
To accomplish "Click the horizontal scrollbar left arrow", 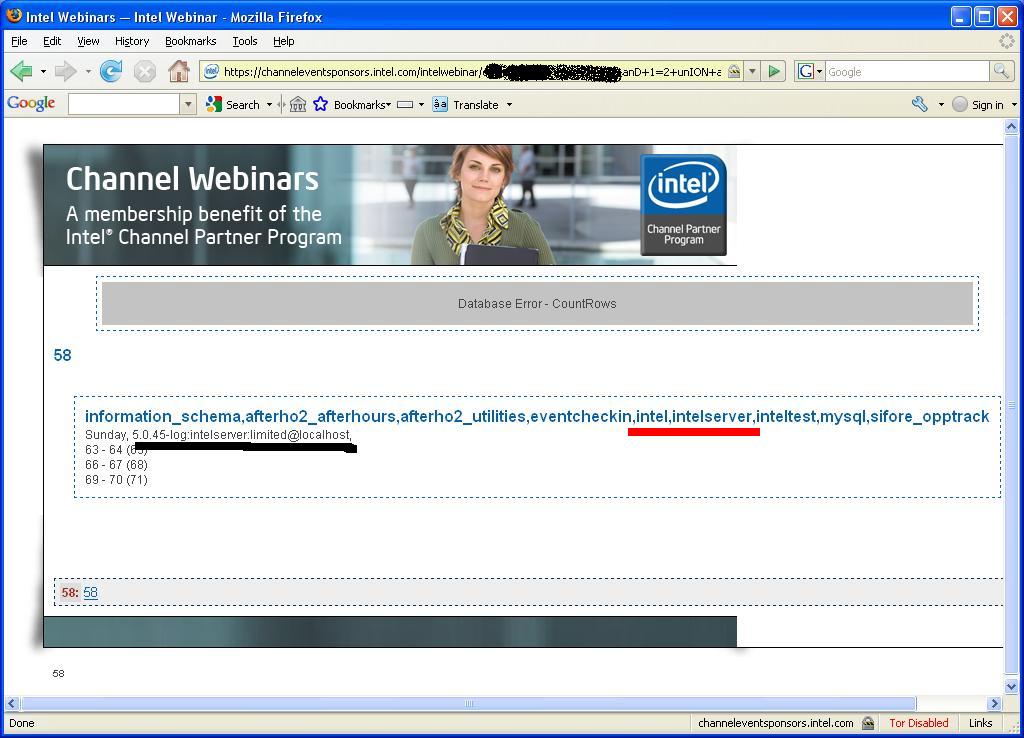I will 12,703.
